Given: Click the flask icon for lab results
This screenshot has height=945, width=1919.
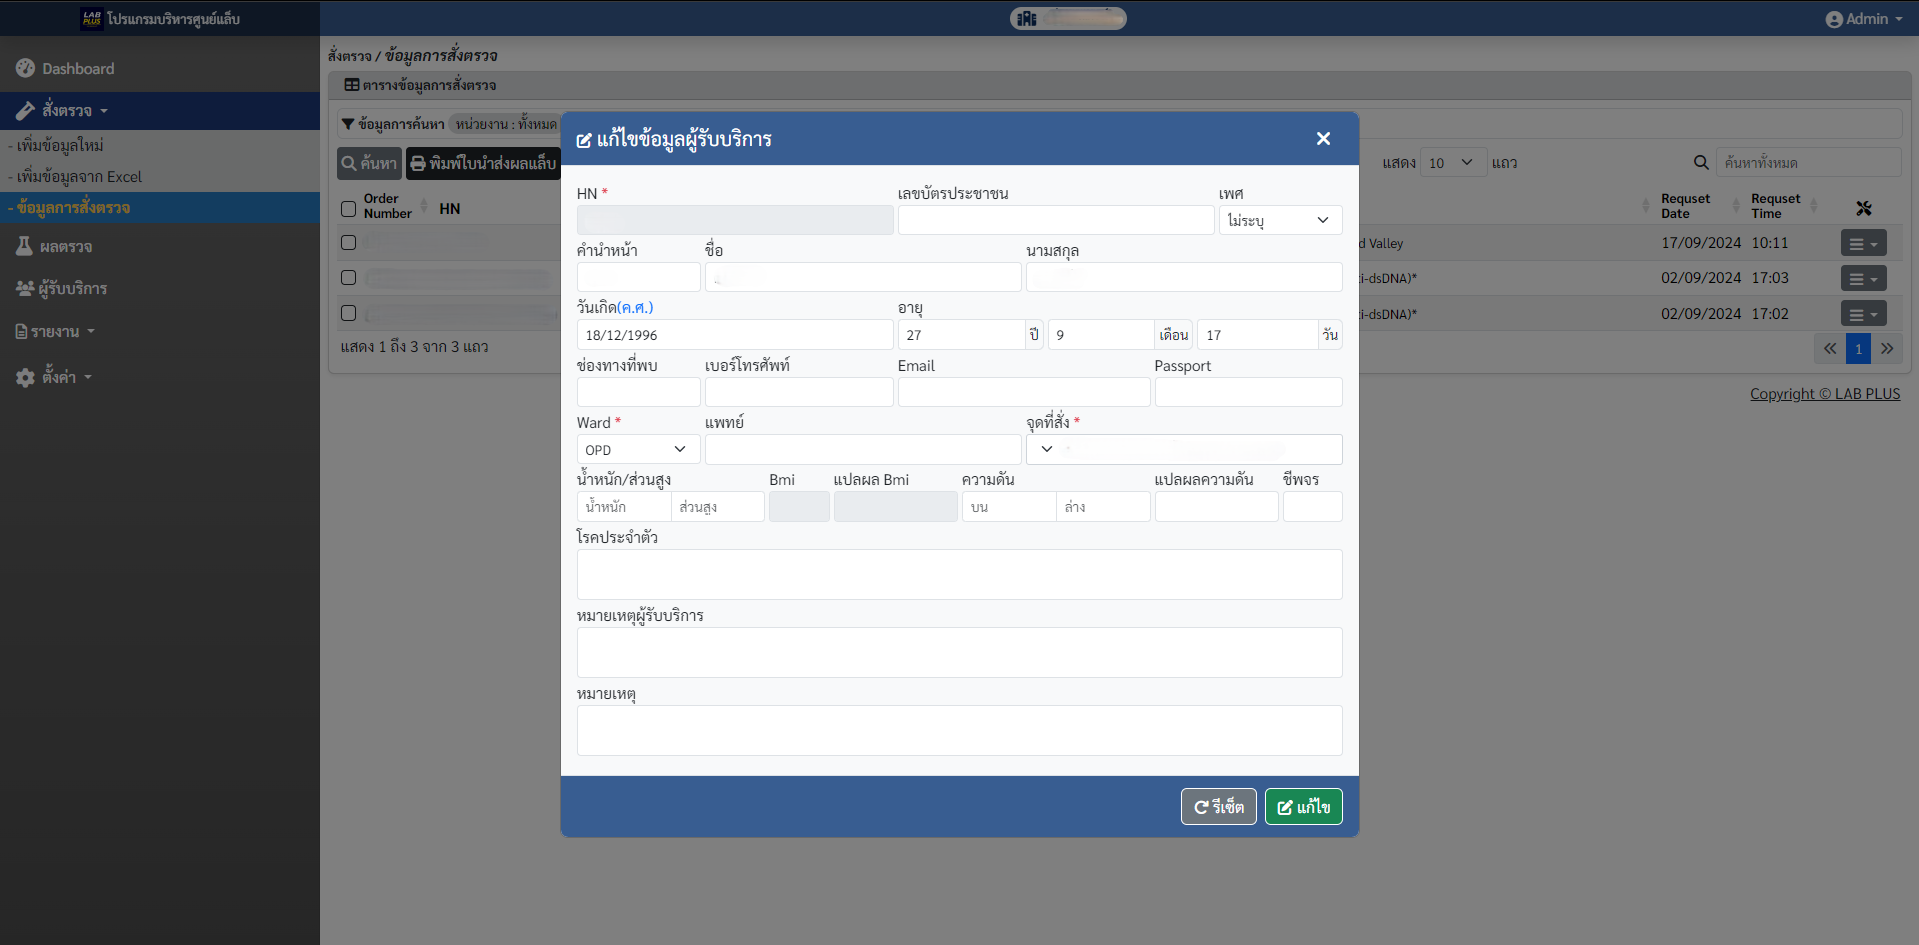Looking at the screenshot, I should tap(24, 246).
